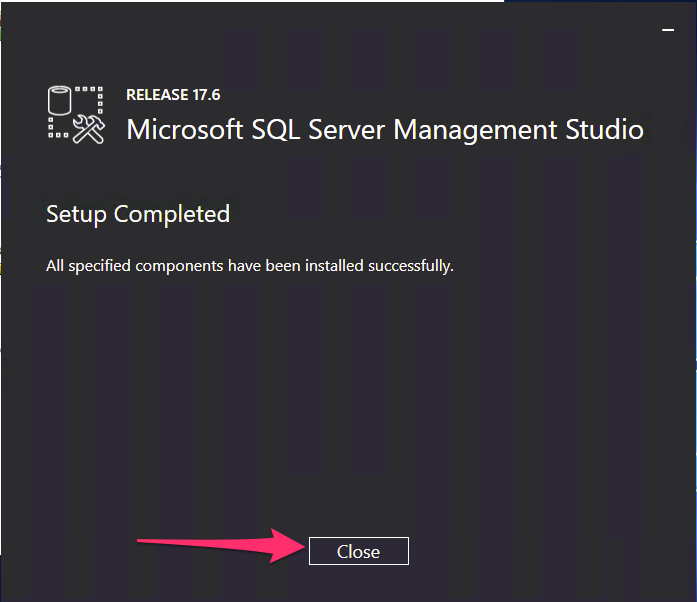The width and height of the screenshot is (697, 602).
Task: Click the word Completed in the heading
Action: point(172,215)
